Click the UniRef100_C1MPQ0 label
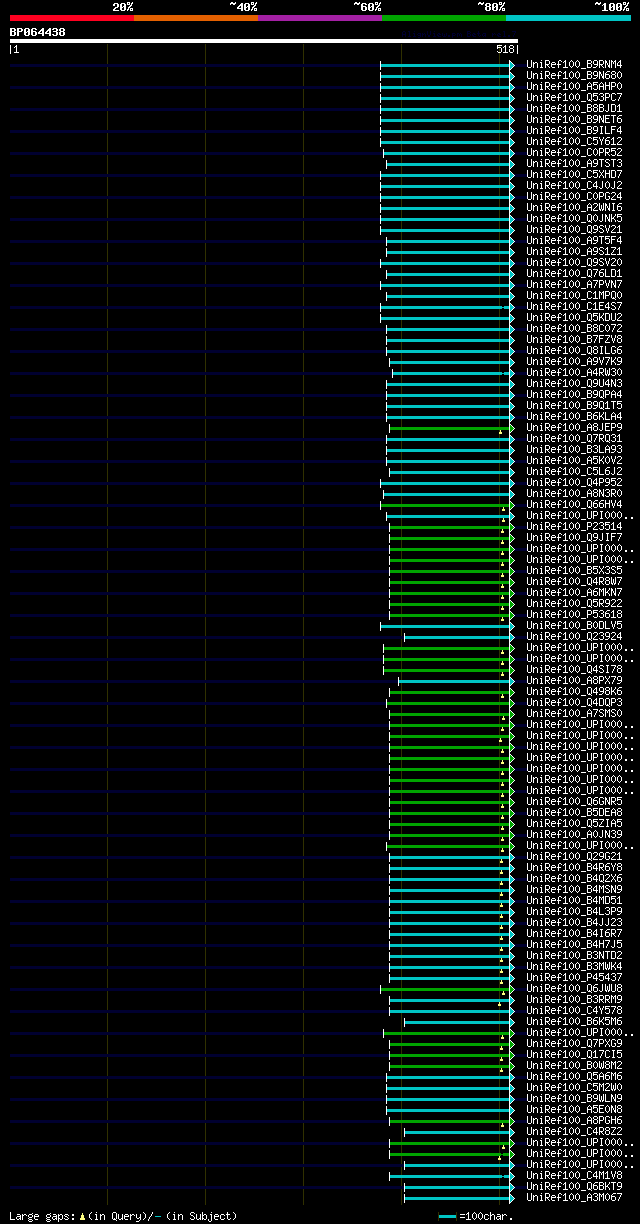 click(574, 295)
